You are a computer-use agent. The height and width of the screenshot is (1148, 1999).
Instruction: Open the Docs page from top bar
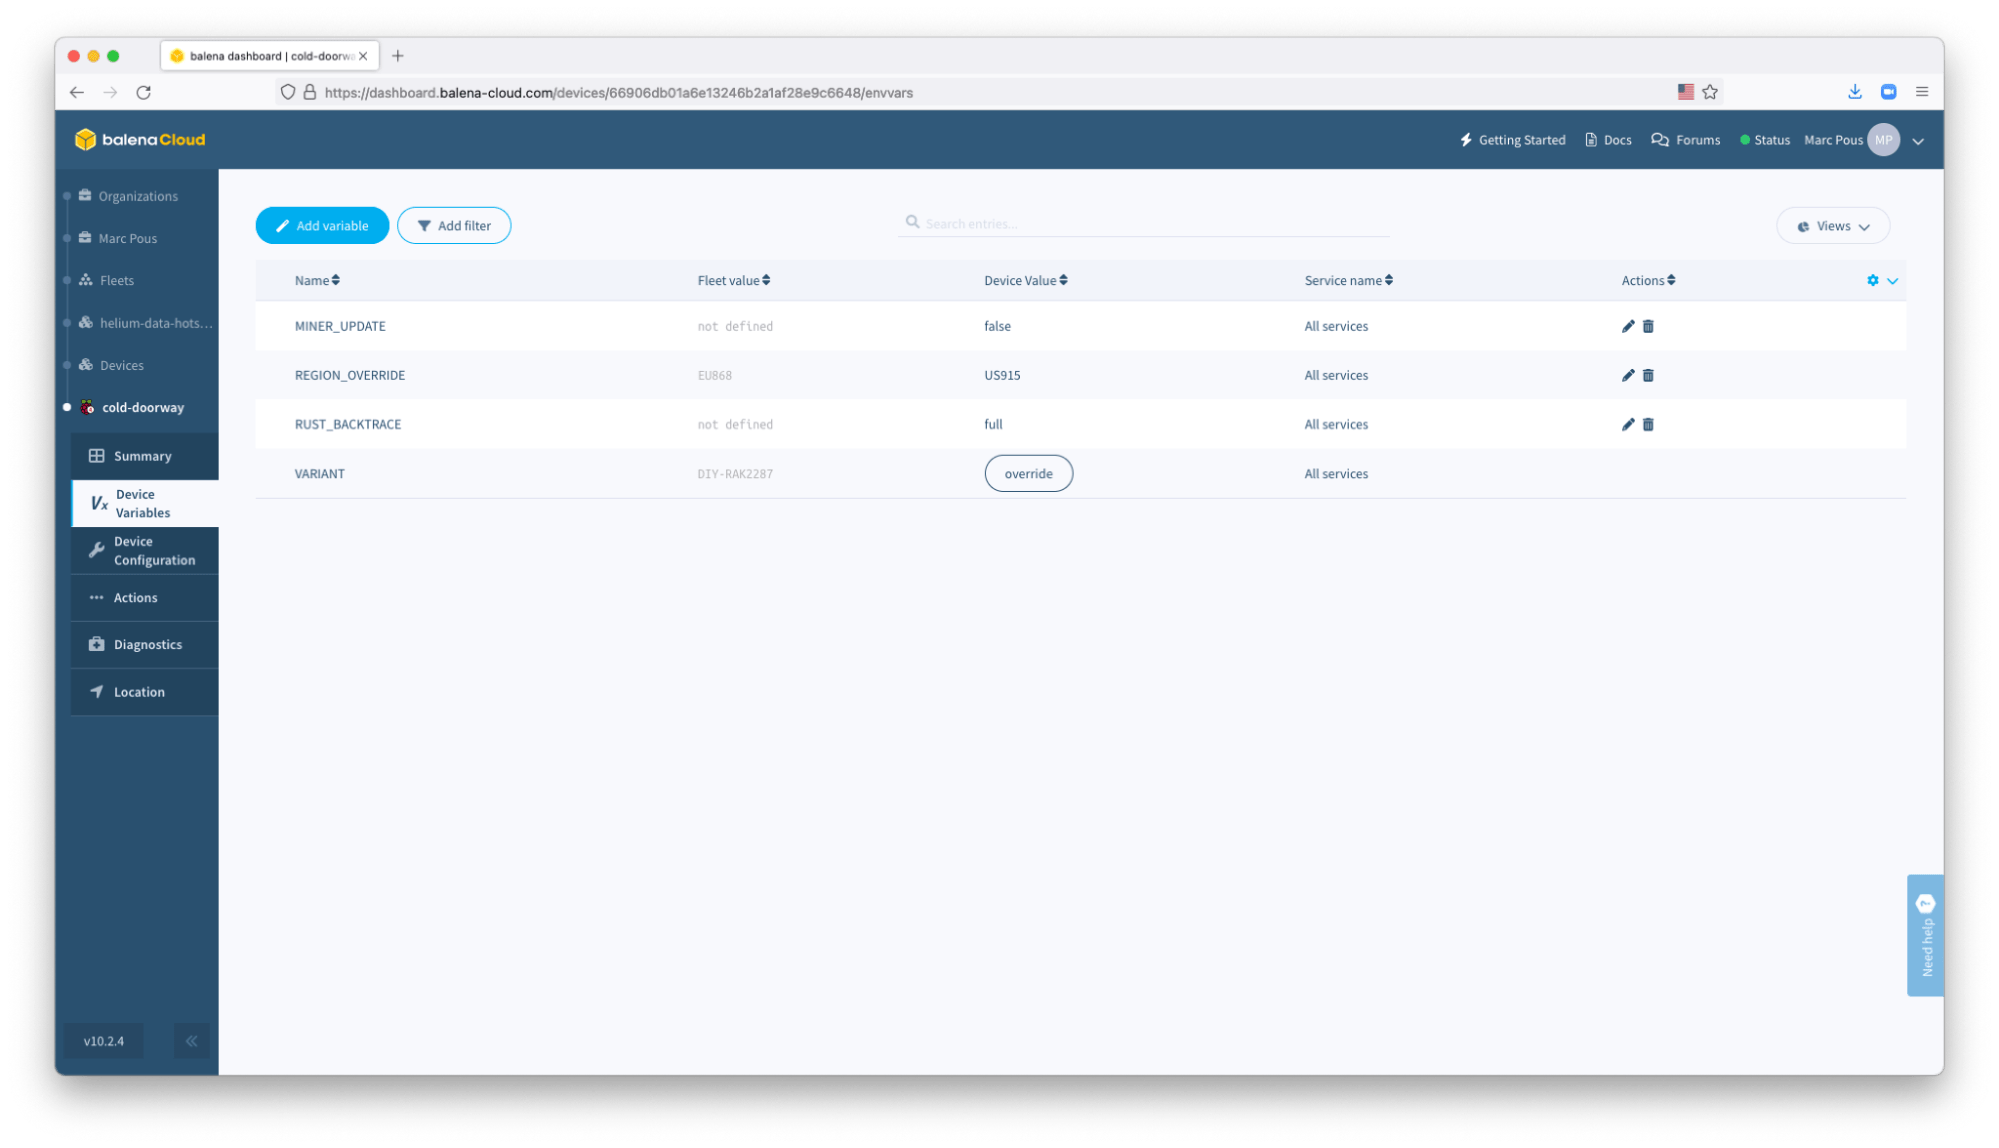[x=1607, y=140]
